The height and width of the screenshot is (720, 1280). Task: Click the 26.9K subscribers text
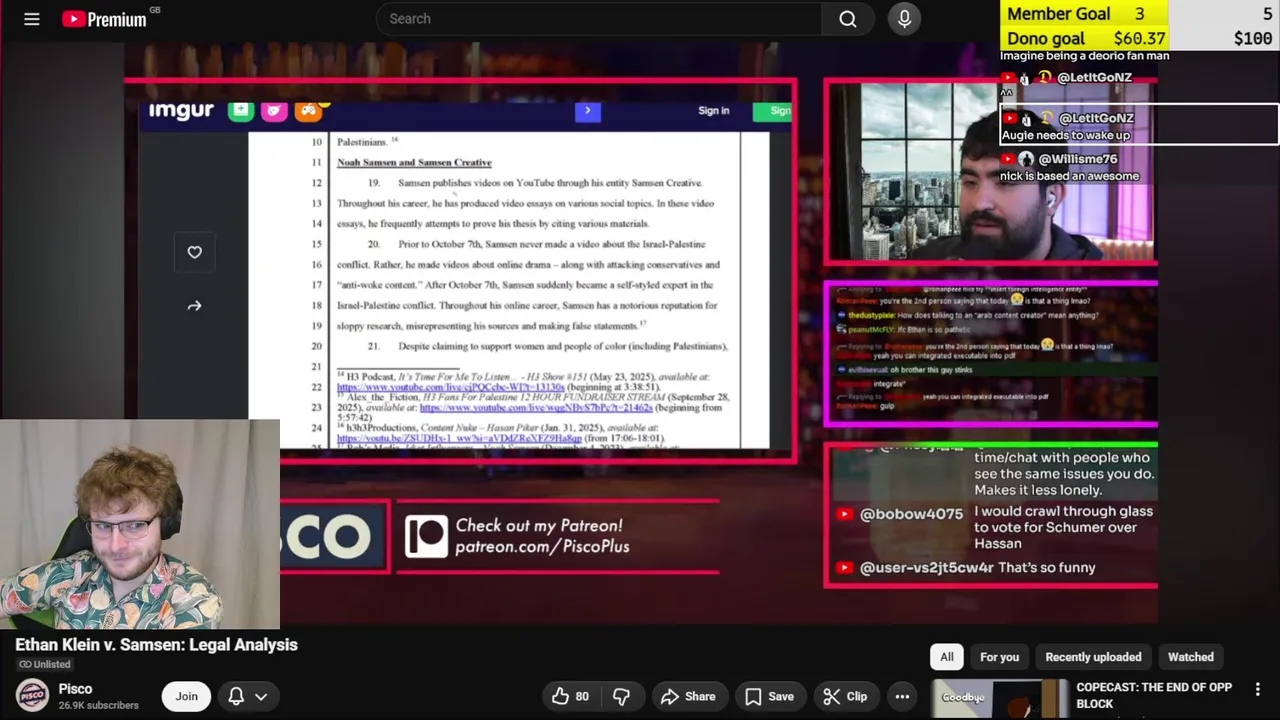pos(98,705)
